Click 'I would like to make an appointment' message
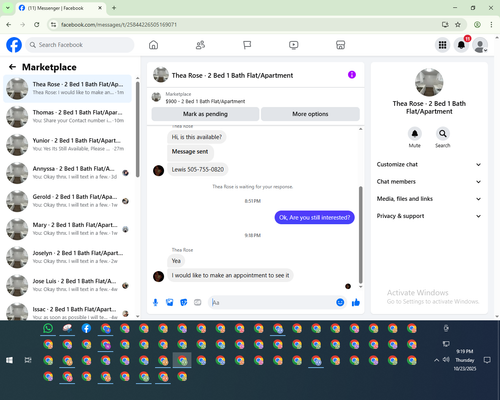Viewport: 500px width, 400px height. 230,275
